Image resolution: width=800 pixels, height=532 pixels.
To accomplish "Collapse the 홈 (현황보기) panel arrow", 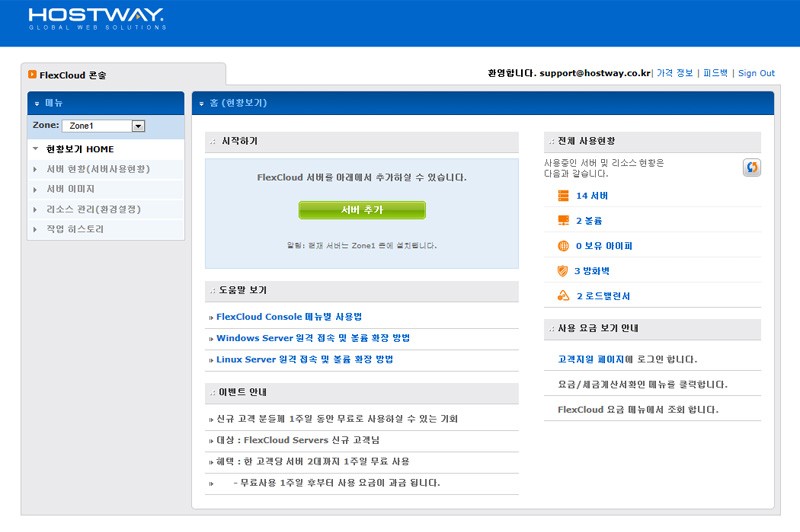I will (x=202, y=104).
